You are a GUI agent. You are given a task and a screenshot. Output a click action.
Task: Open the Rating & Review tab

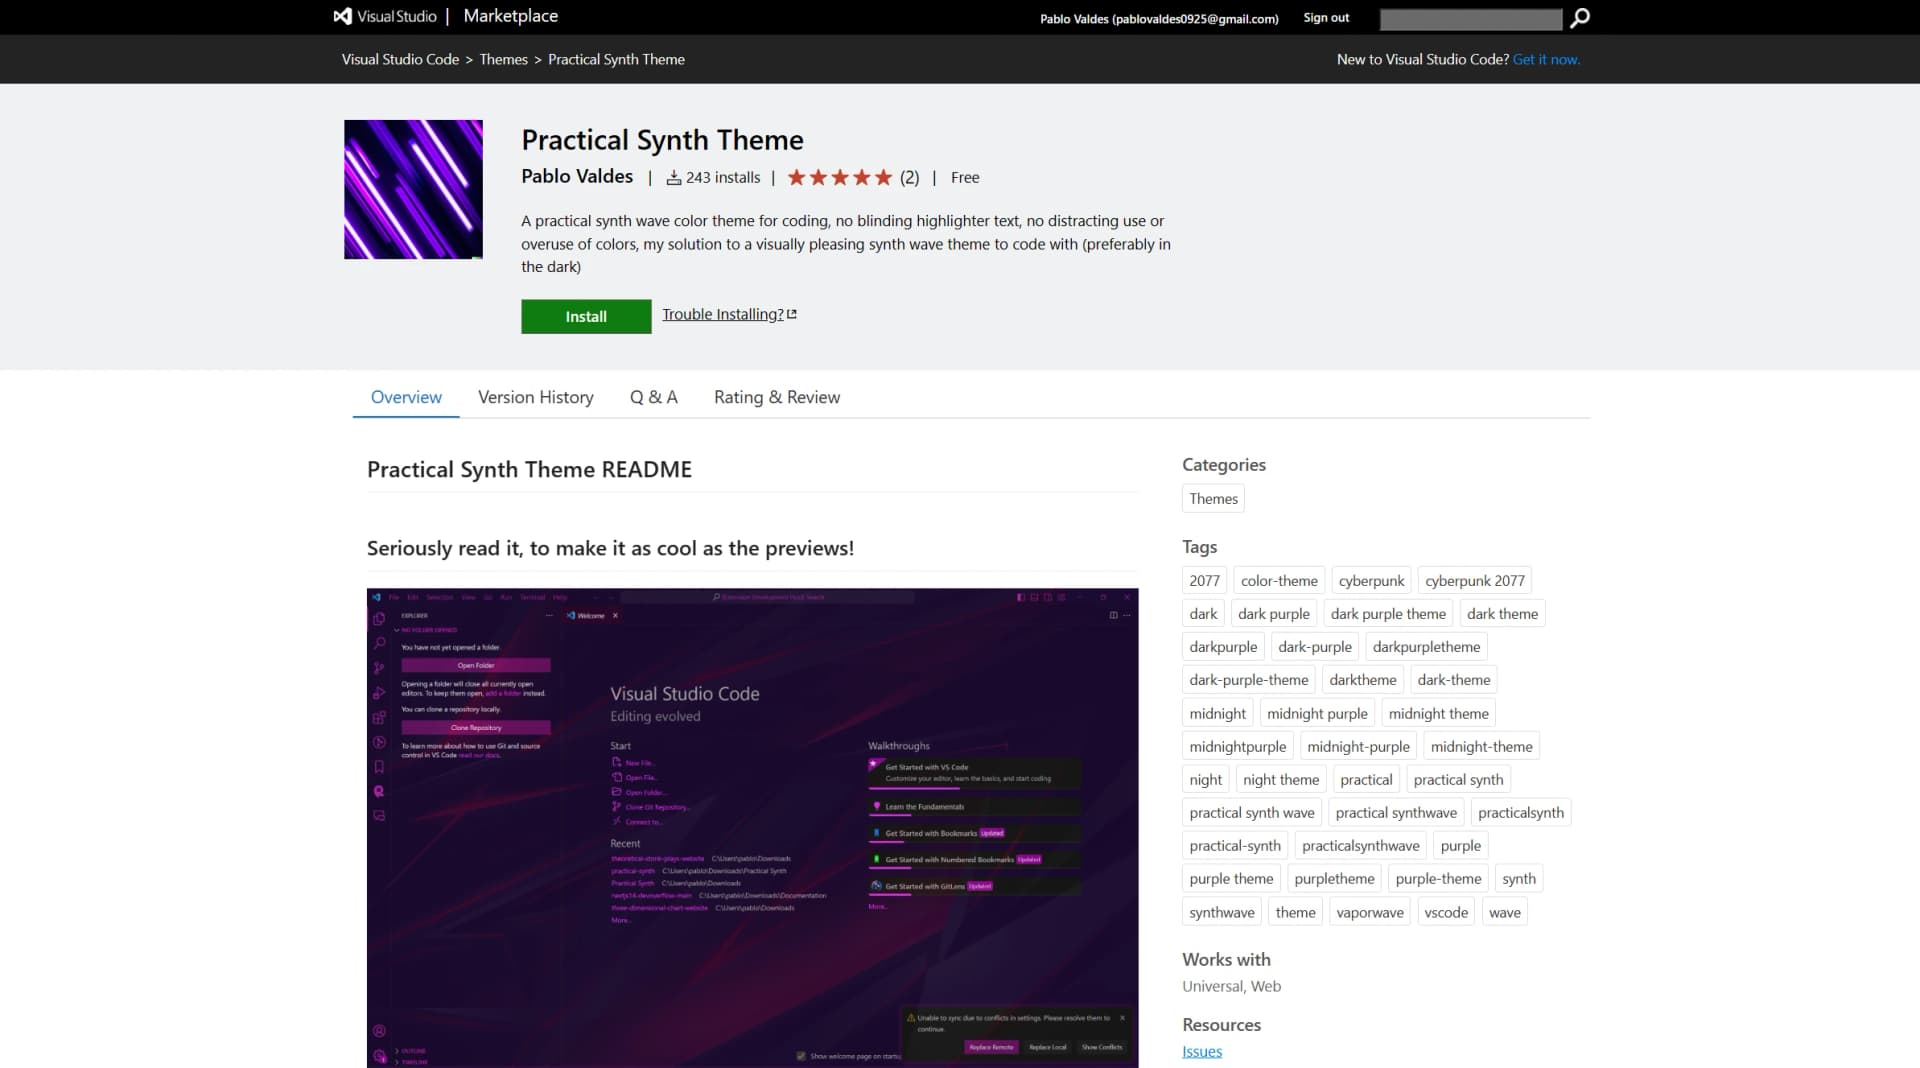pos(776,397)
